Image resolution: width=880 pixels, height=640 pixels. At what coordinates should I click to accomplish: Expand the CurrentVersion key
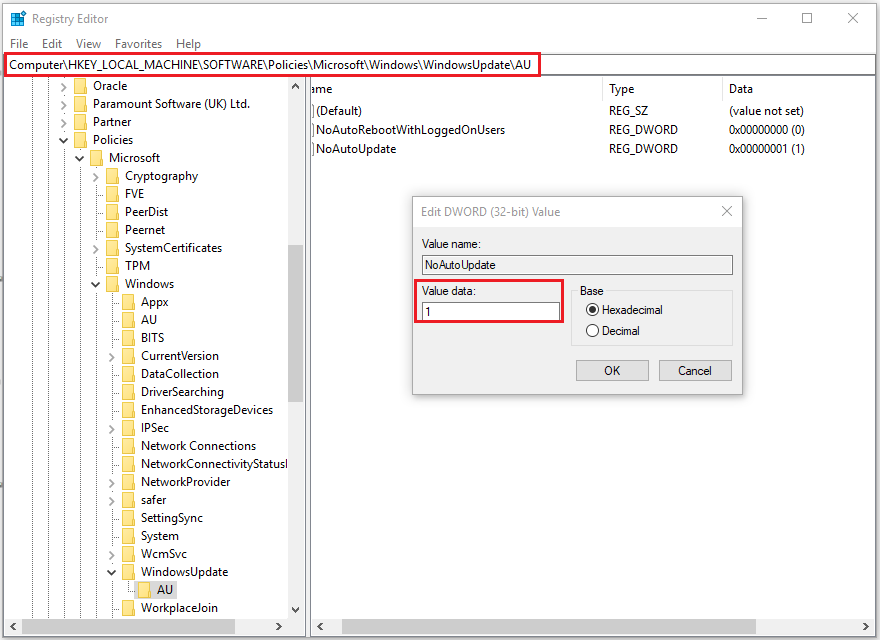point(112,357)
